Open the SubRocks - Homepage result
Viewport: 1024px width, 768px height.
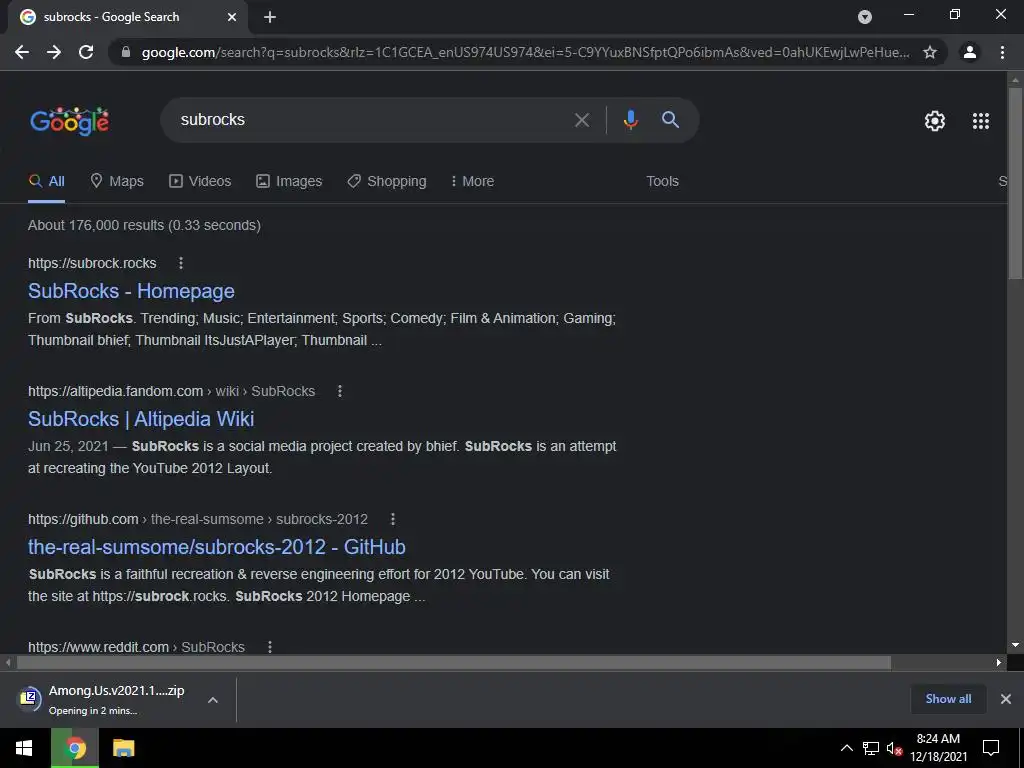click(131, 291)
